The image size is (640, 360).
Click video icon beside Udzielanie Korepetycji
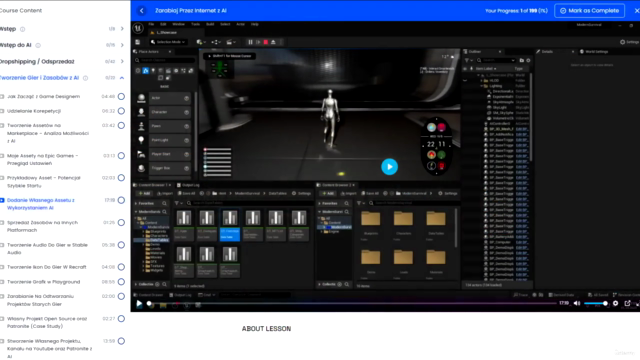coord(2,111)
